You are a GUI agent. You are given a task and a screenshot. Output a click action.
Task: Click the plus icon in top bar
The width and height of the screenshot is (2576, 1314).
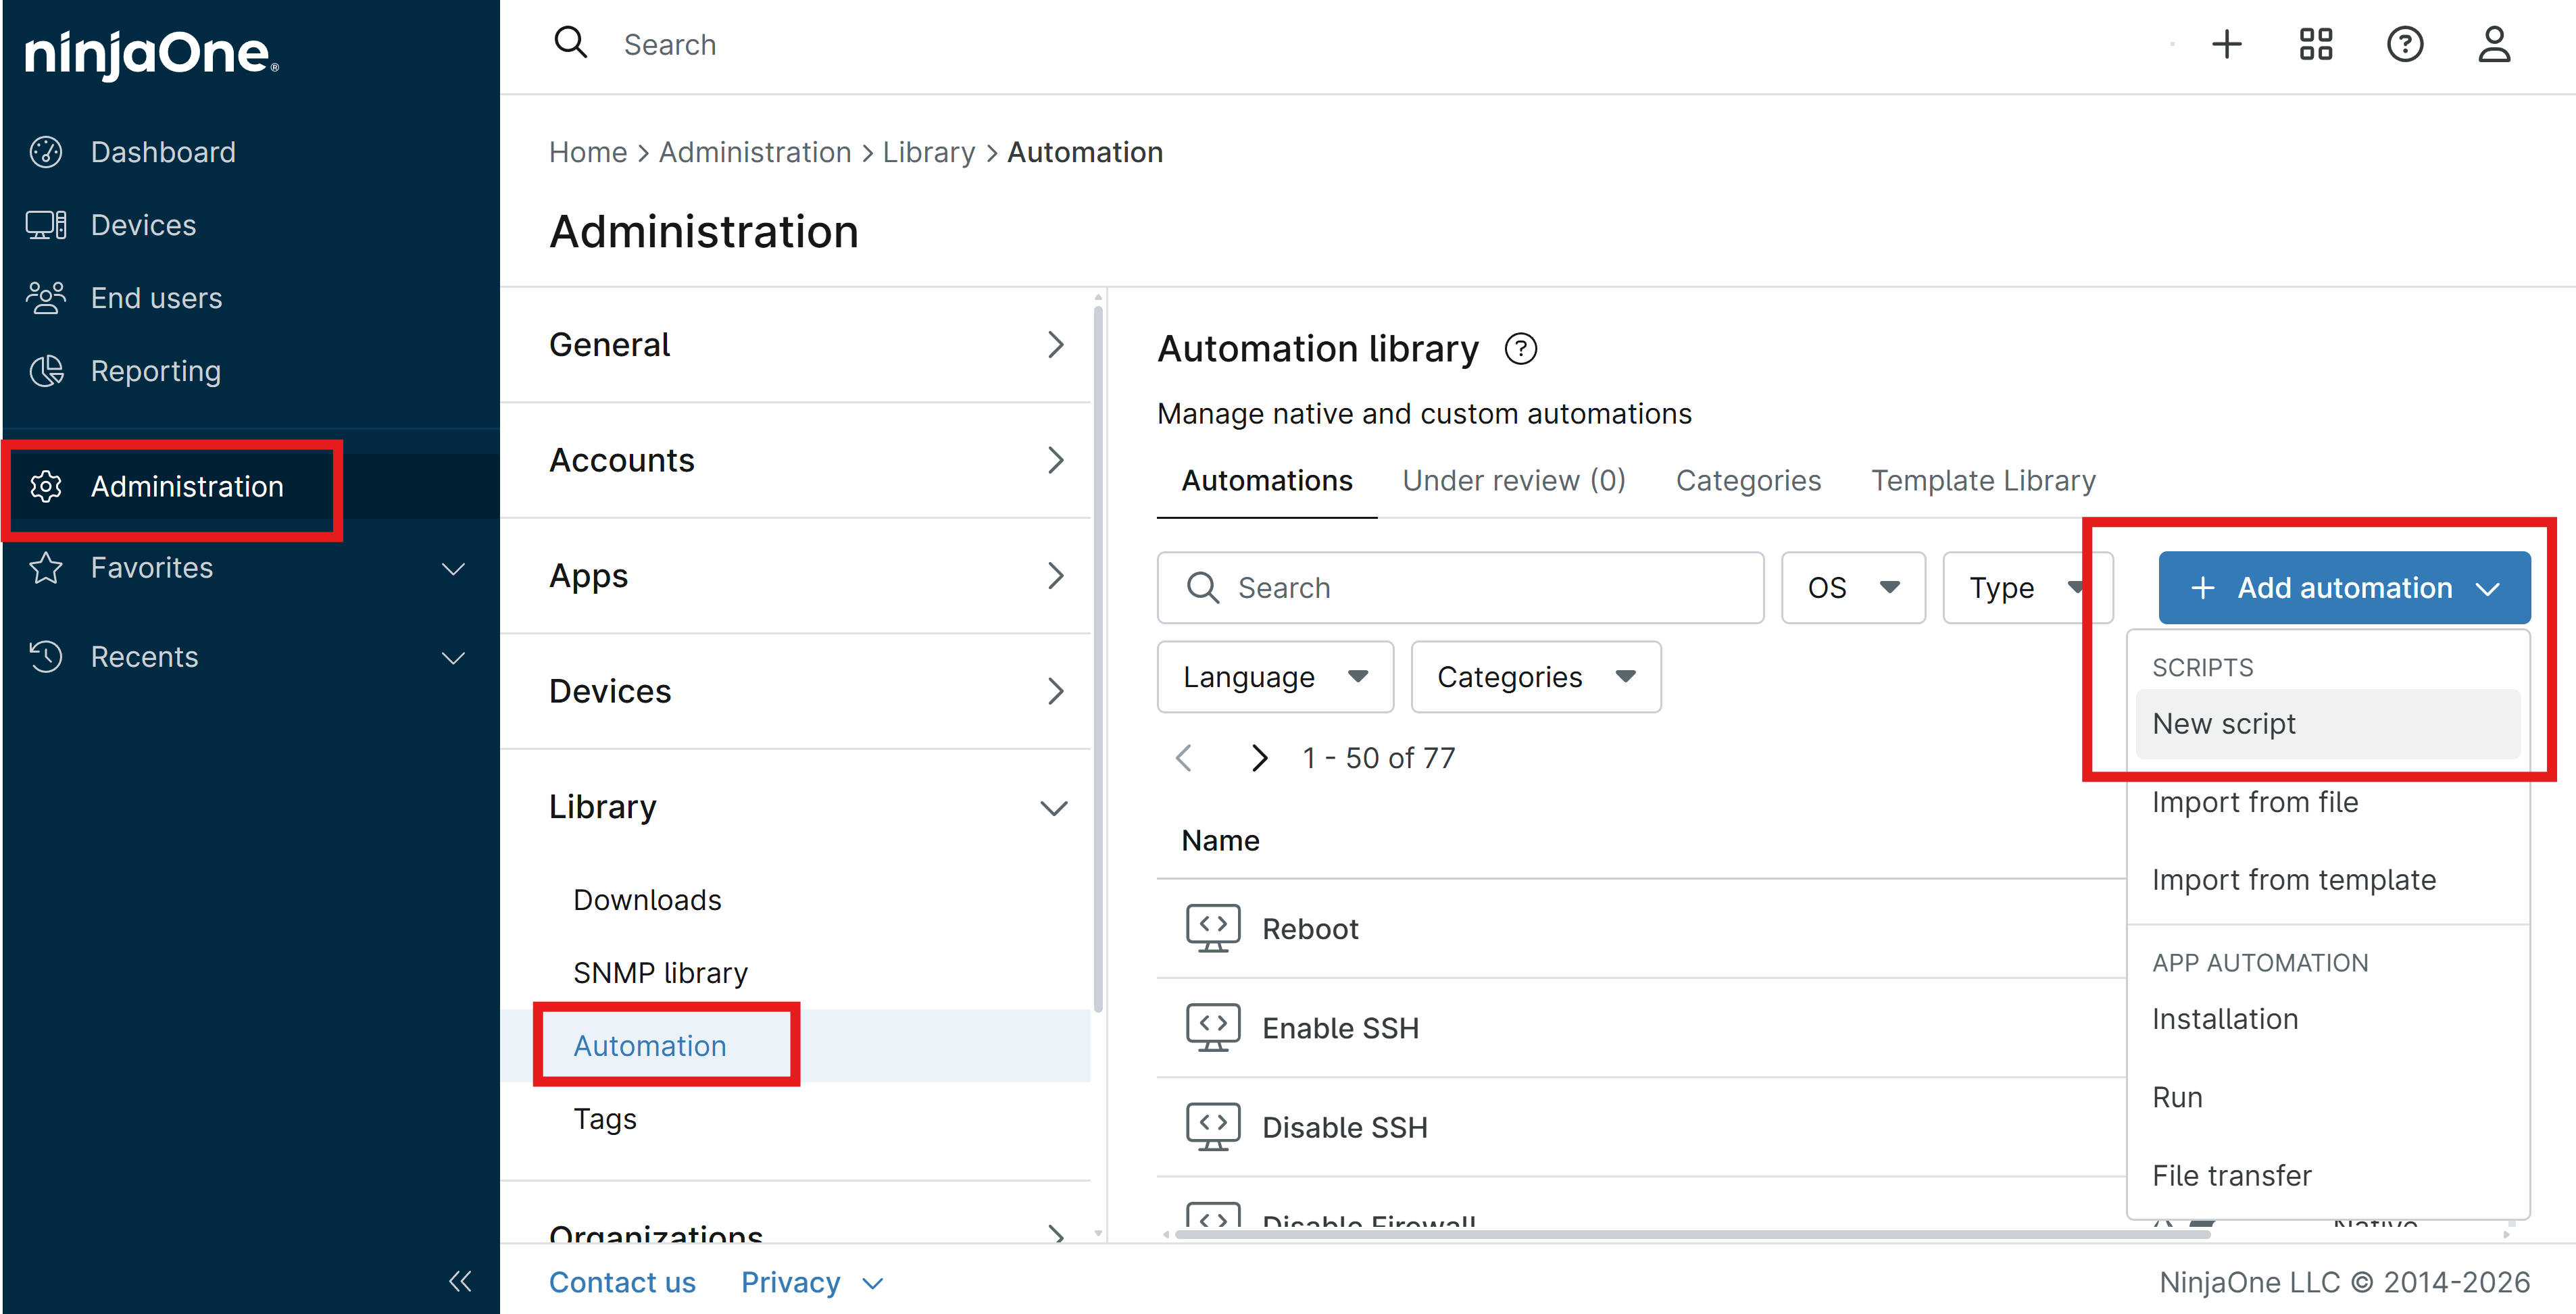click(2227, 44)
